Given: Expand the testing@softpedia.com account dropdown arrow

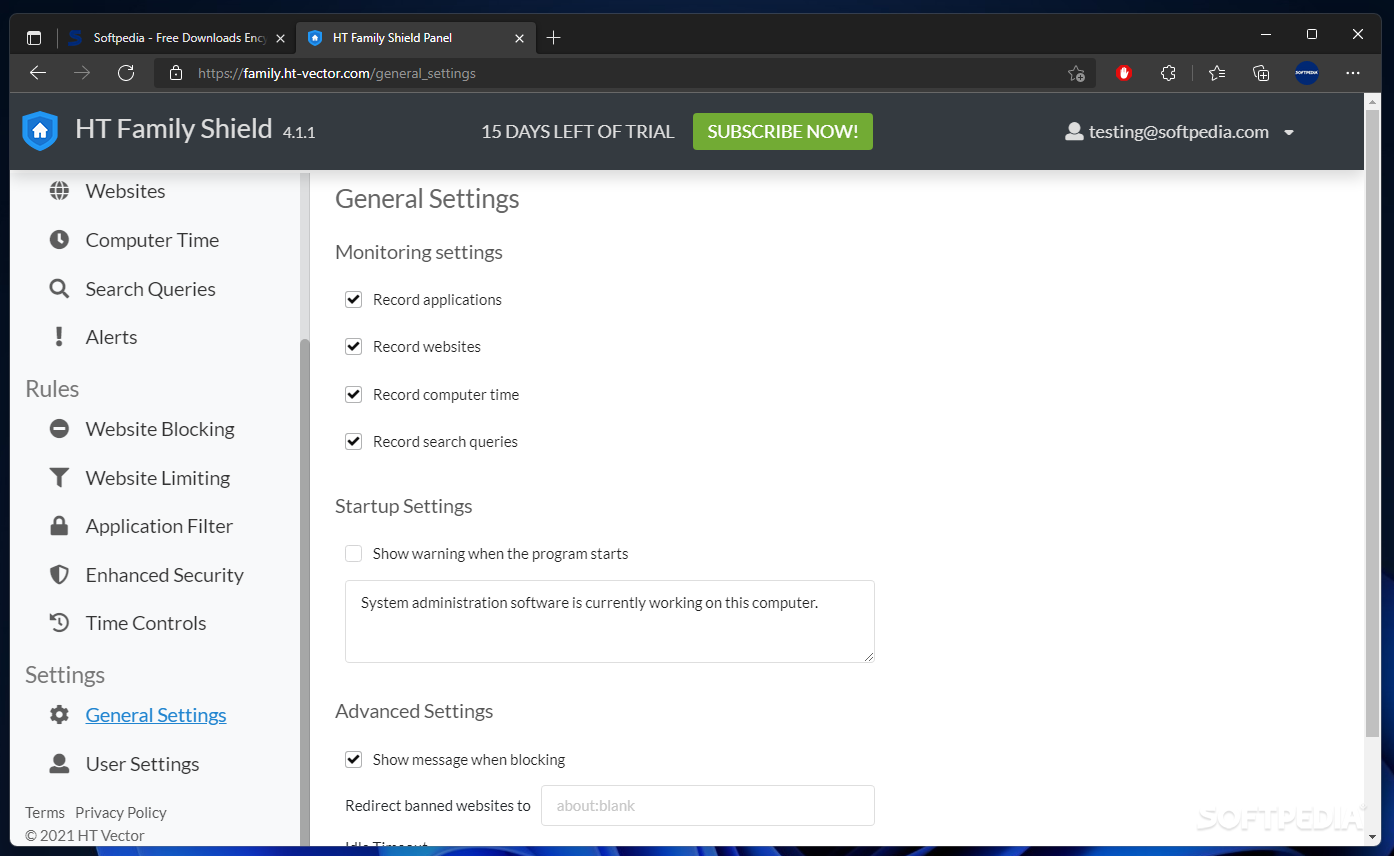Looking at the screenshot, I should [1289, 132].
